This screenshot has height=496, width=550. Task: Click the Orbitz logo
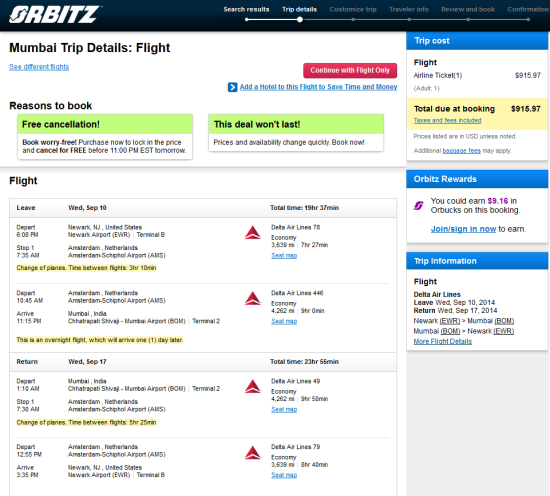click(x=55, y=14)
